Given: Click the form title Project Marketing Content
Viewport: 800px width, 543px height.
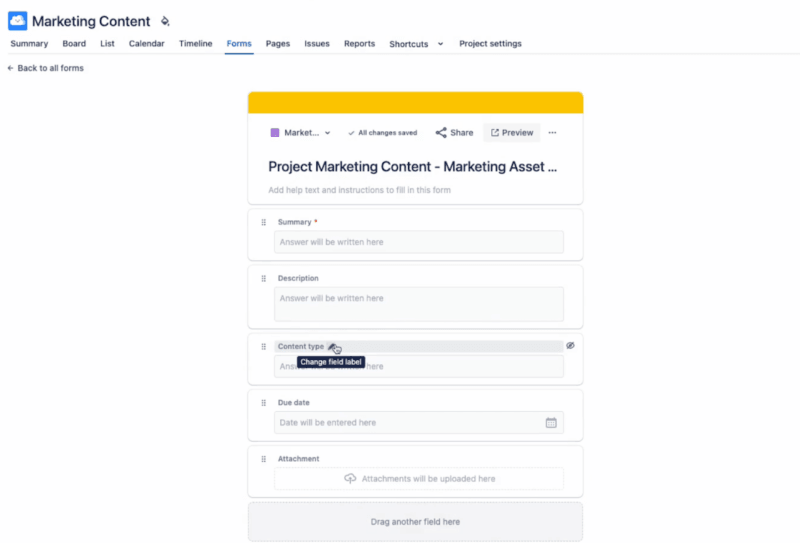Looking at the screenshot, I should point(412,167).
